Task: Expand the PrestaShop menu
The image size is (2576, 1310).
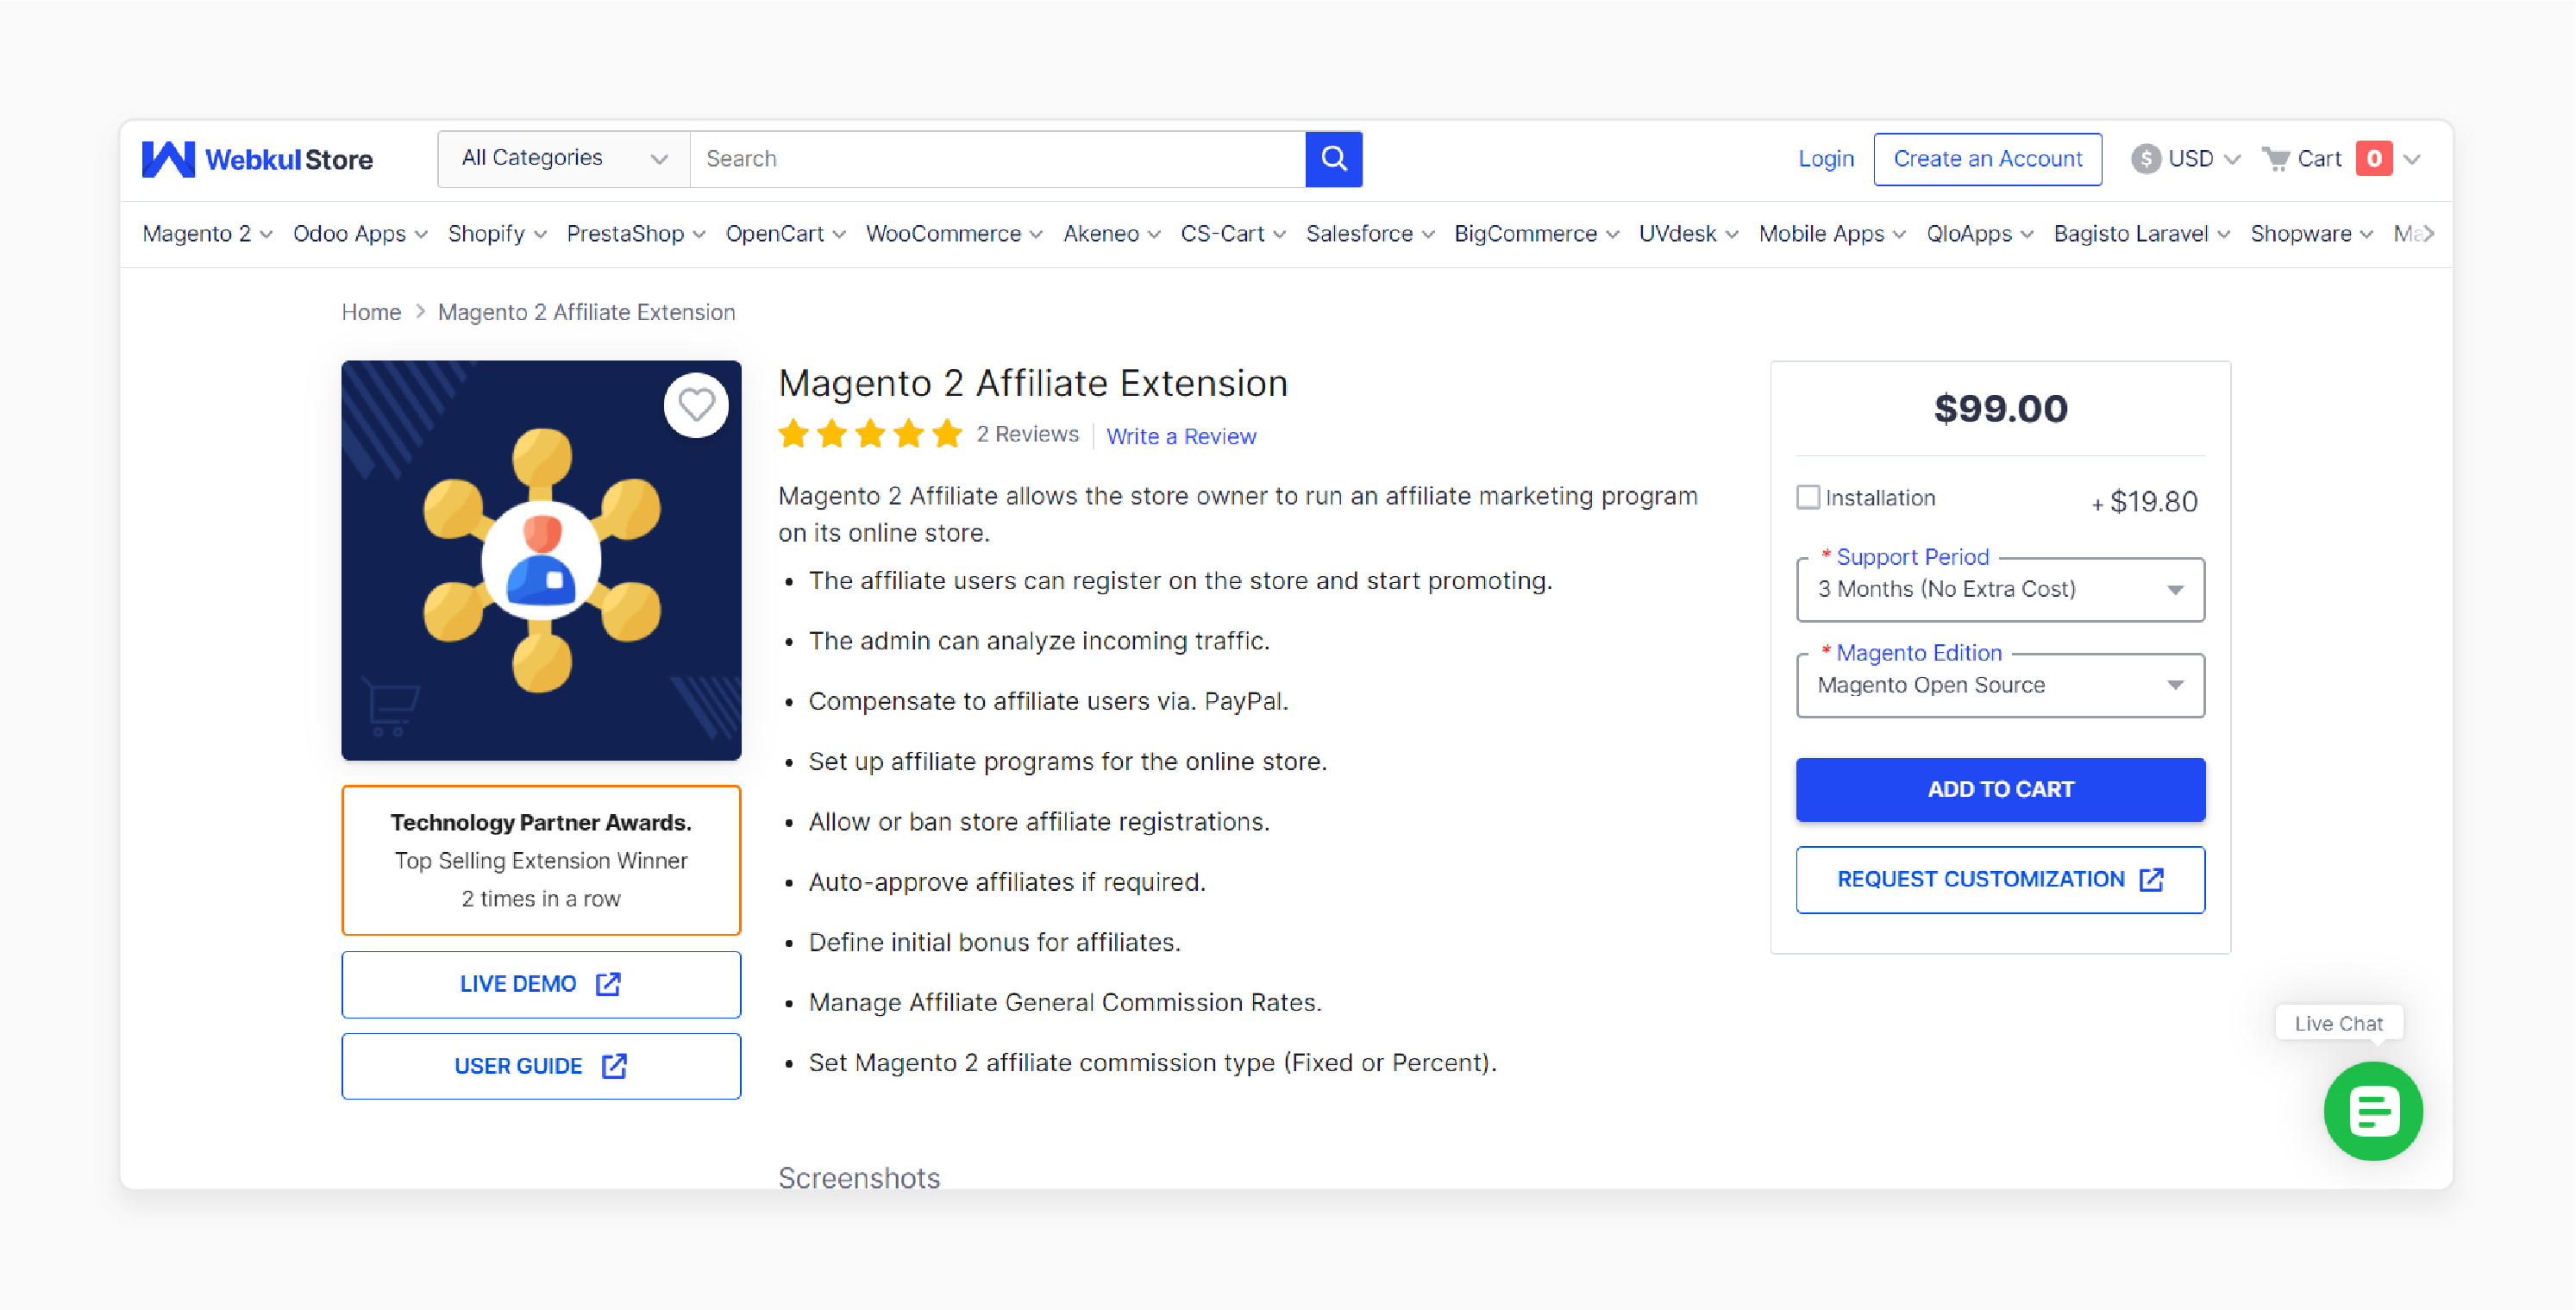Action: (x=636, y=234)
